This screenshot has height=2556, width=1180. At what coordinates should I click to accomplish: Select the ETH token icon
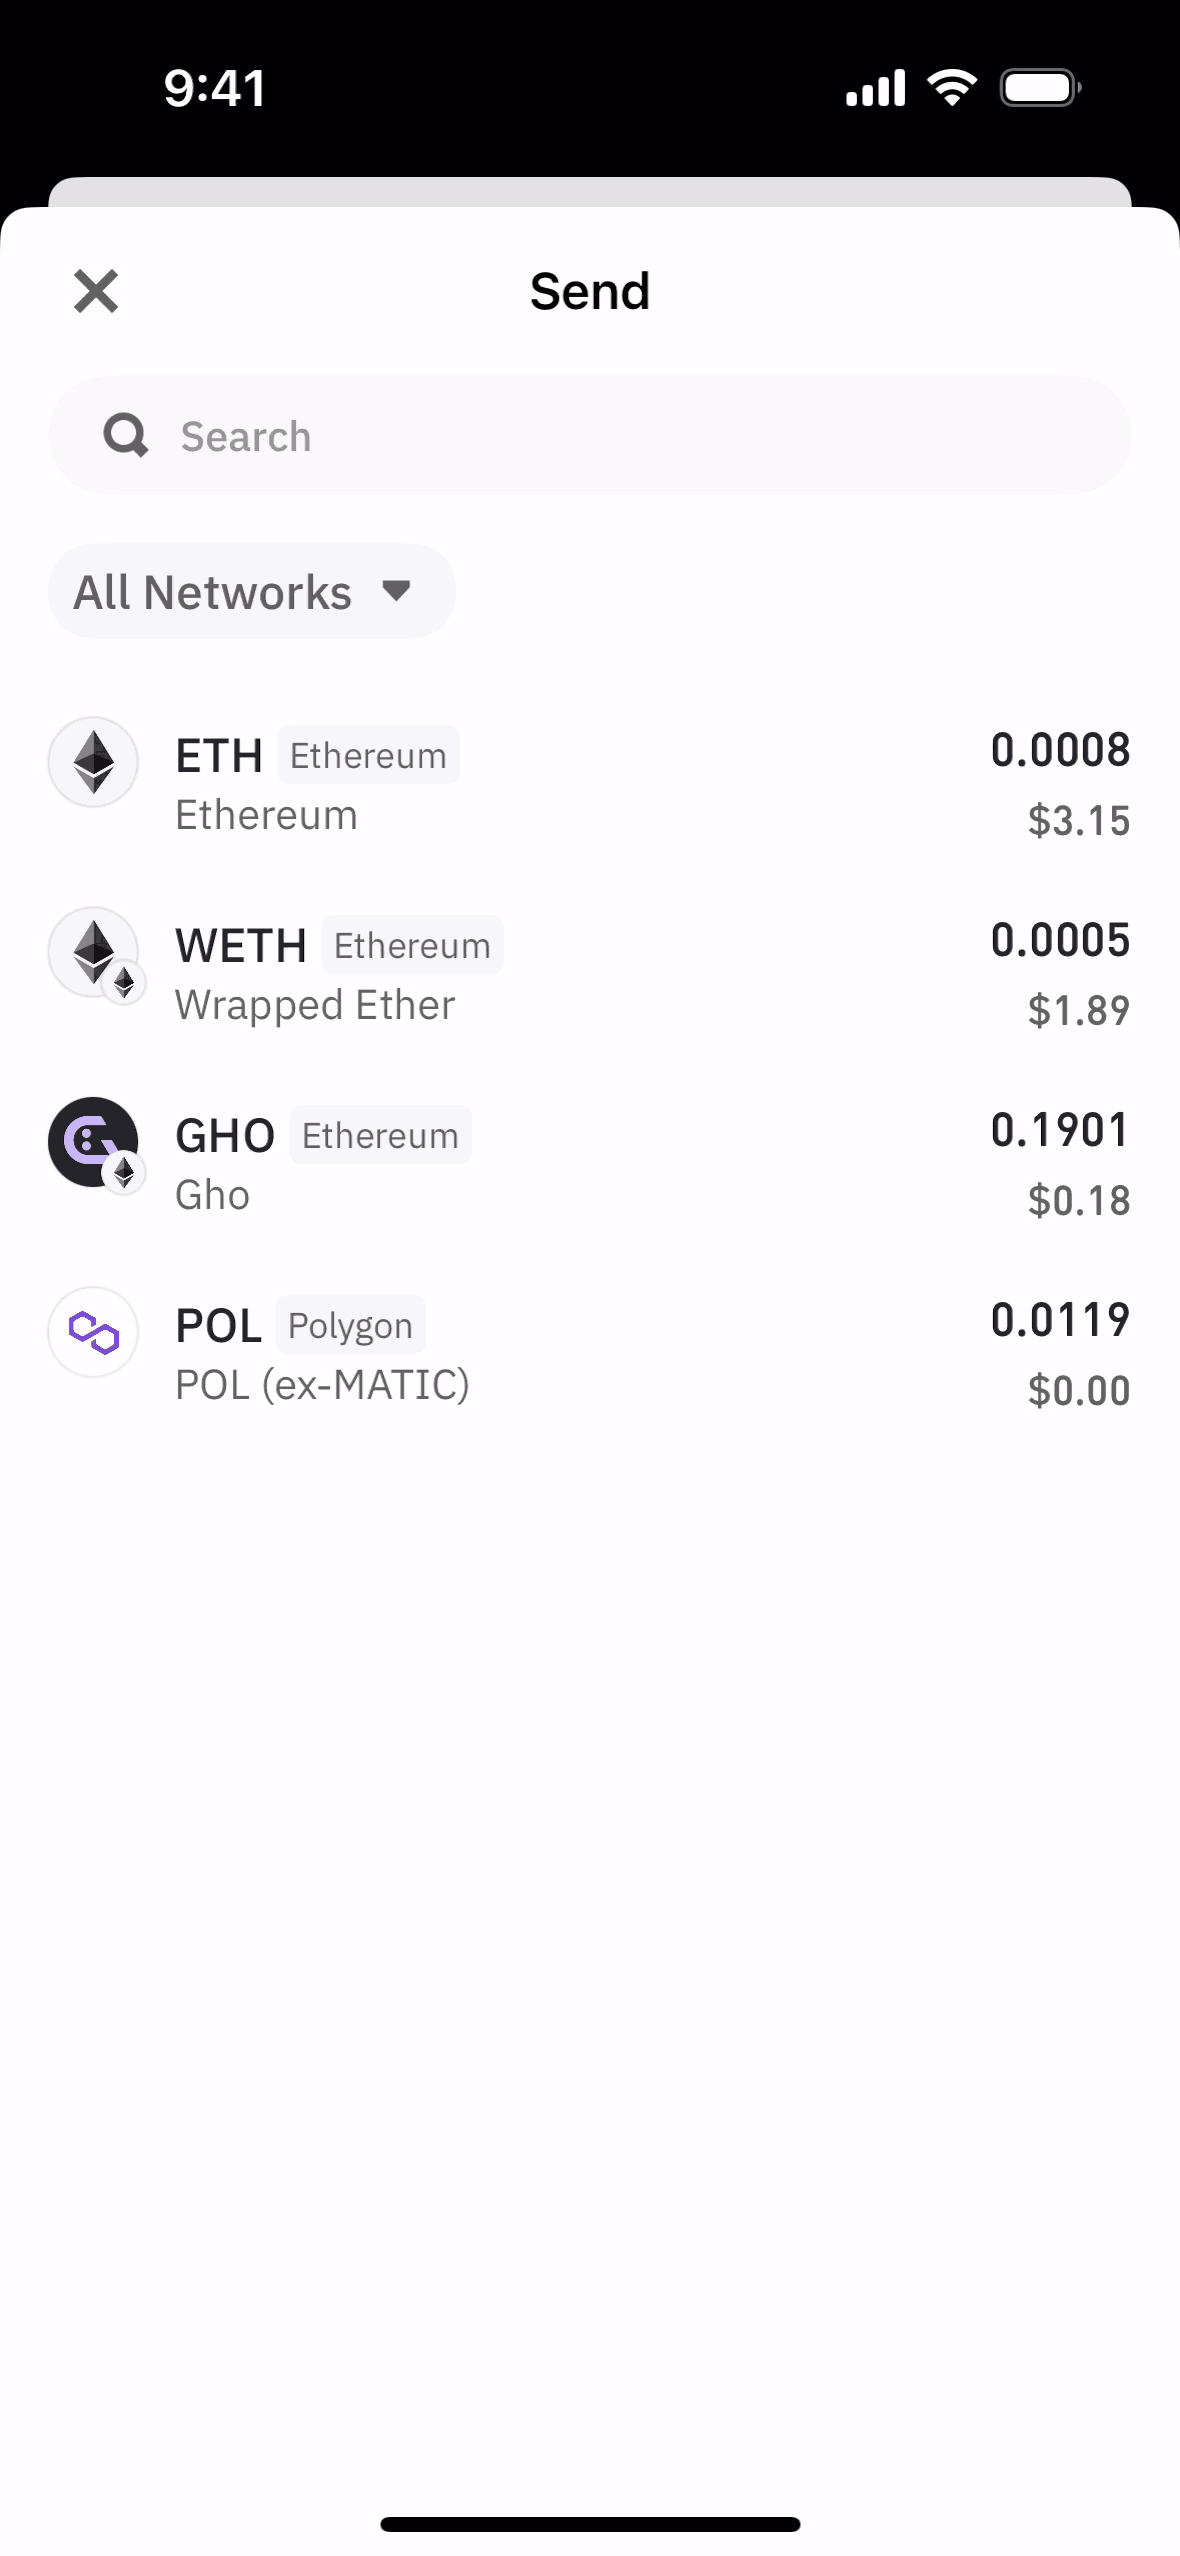93,763
